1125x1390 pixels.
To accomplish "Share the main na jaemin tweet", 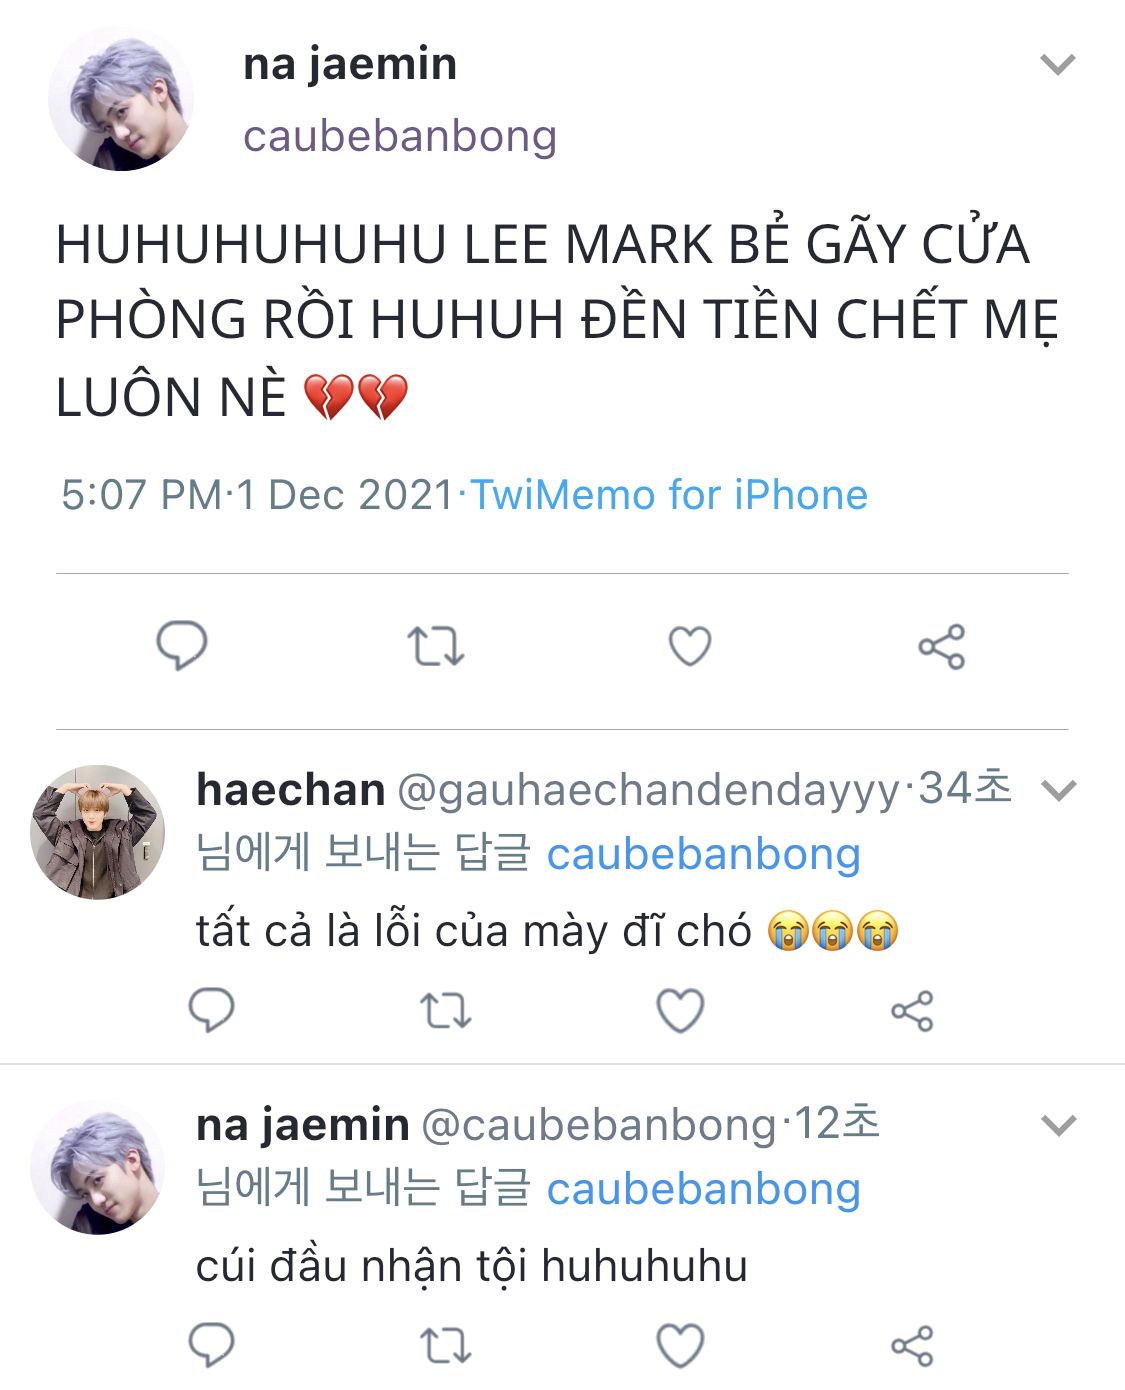I will [x=942, y=646].
